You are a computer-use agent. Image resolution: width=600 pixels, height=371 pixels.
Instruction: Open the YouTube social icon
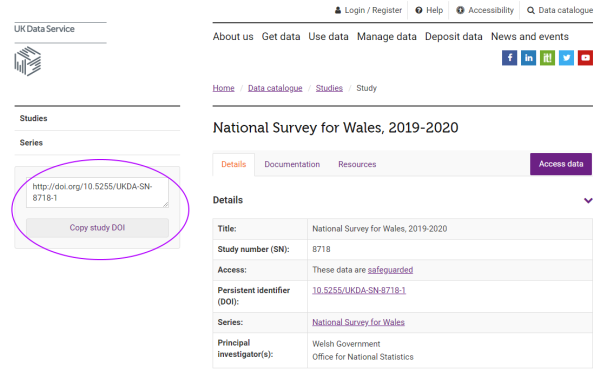click(x=585, y=58)
